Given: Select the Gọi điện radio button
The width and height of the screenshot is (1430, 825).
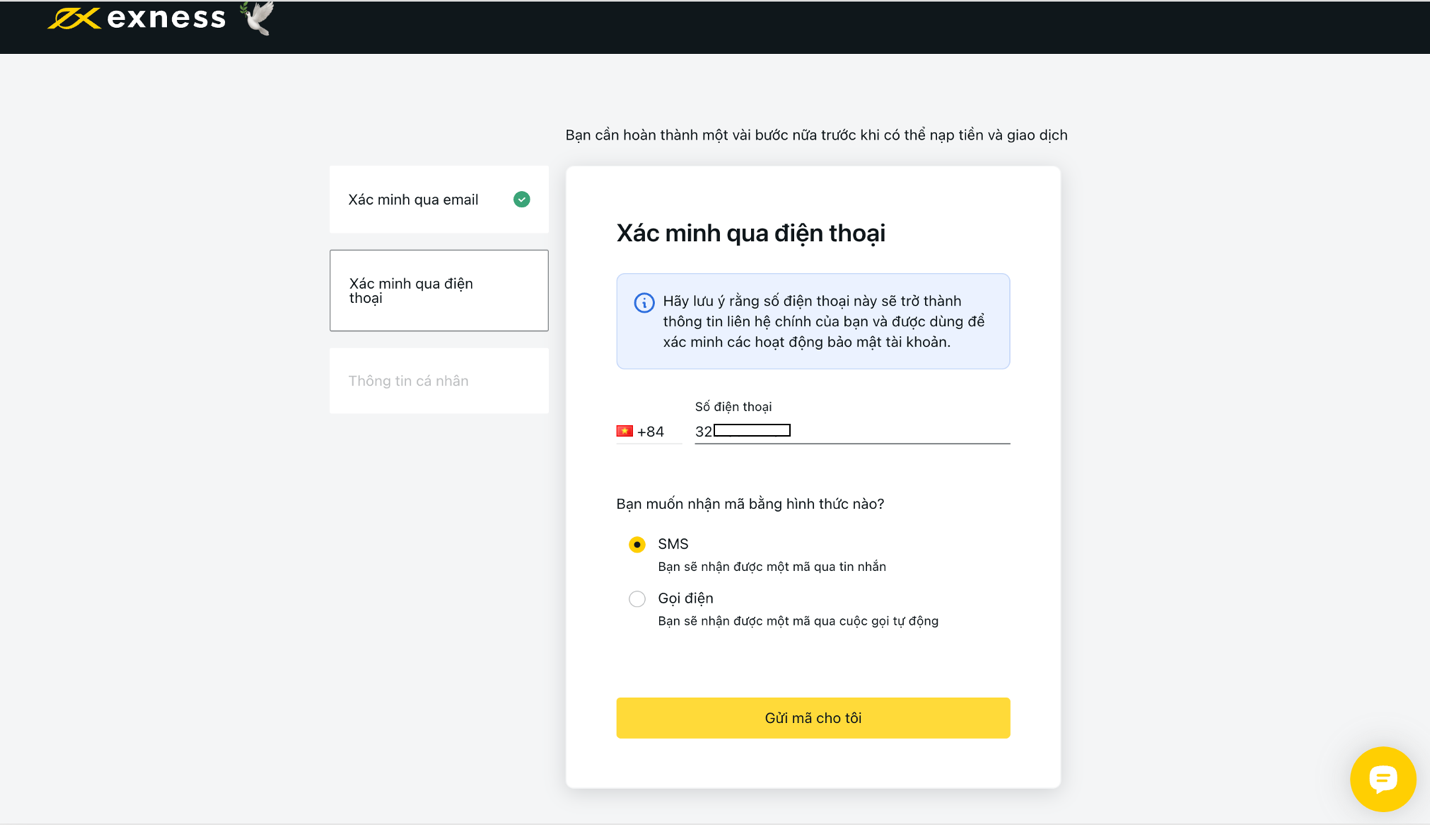Looking at the screenshot, I should [637, 599].
